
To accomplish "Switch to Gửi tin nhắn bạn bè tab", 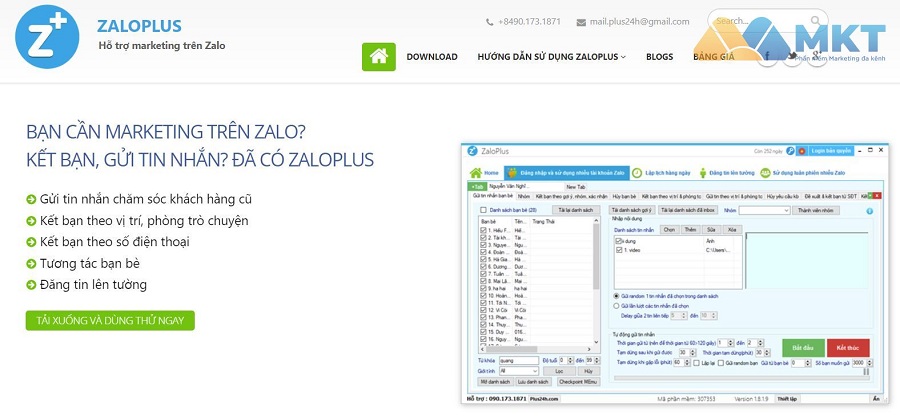I will point(492,196).
